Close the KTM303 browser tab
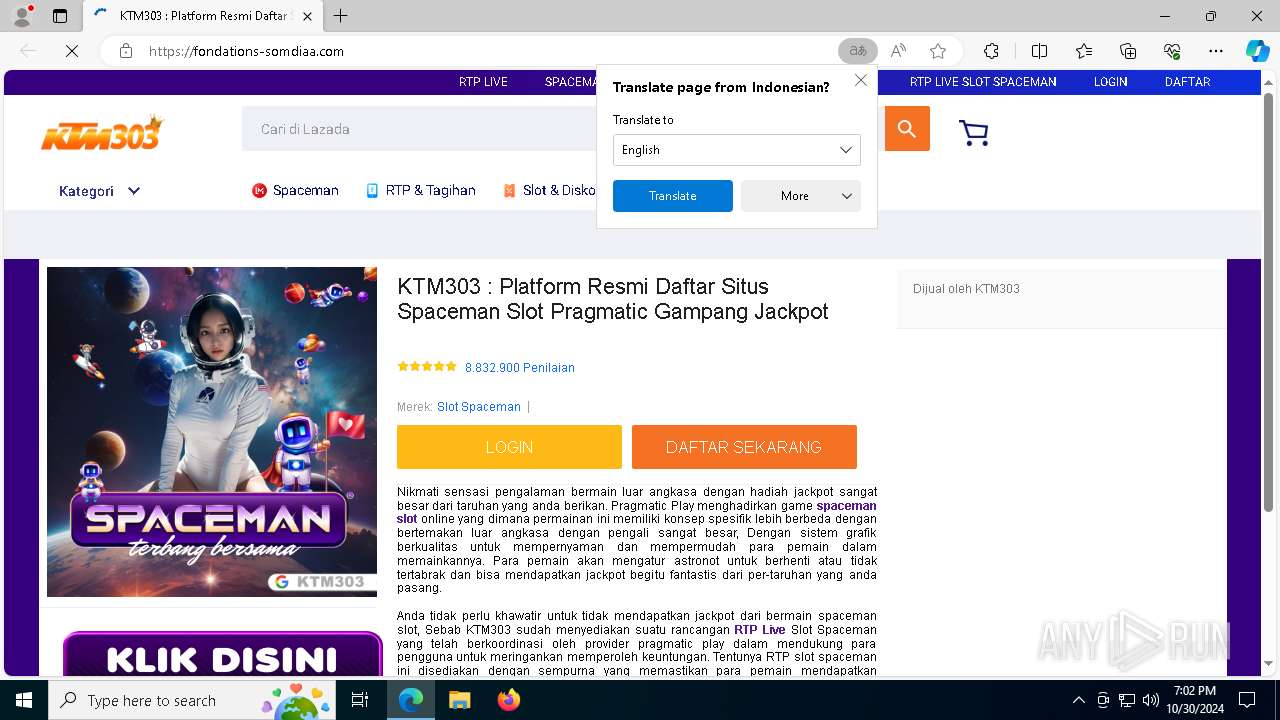This screenshot has height=720, width=1280. point(307,16)
